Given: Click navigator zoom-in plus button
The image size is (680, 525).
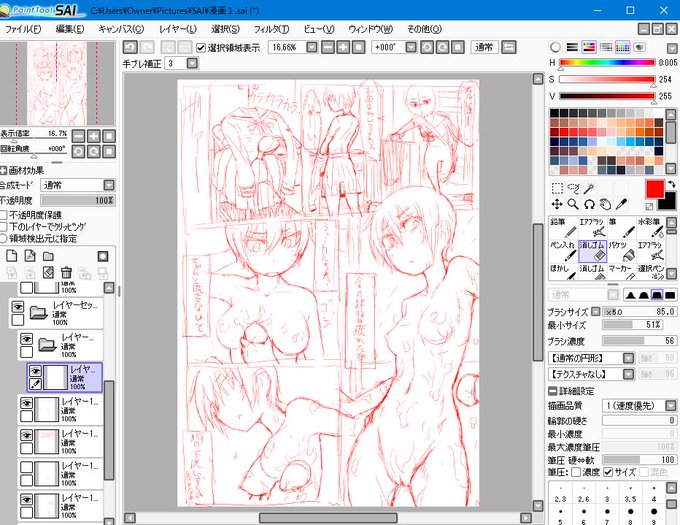Looking at the screenshot, I should tap(94, 136).
